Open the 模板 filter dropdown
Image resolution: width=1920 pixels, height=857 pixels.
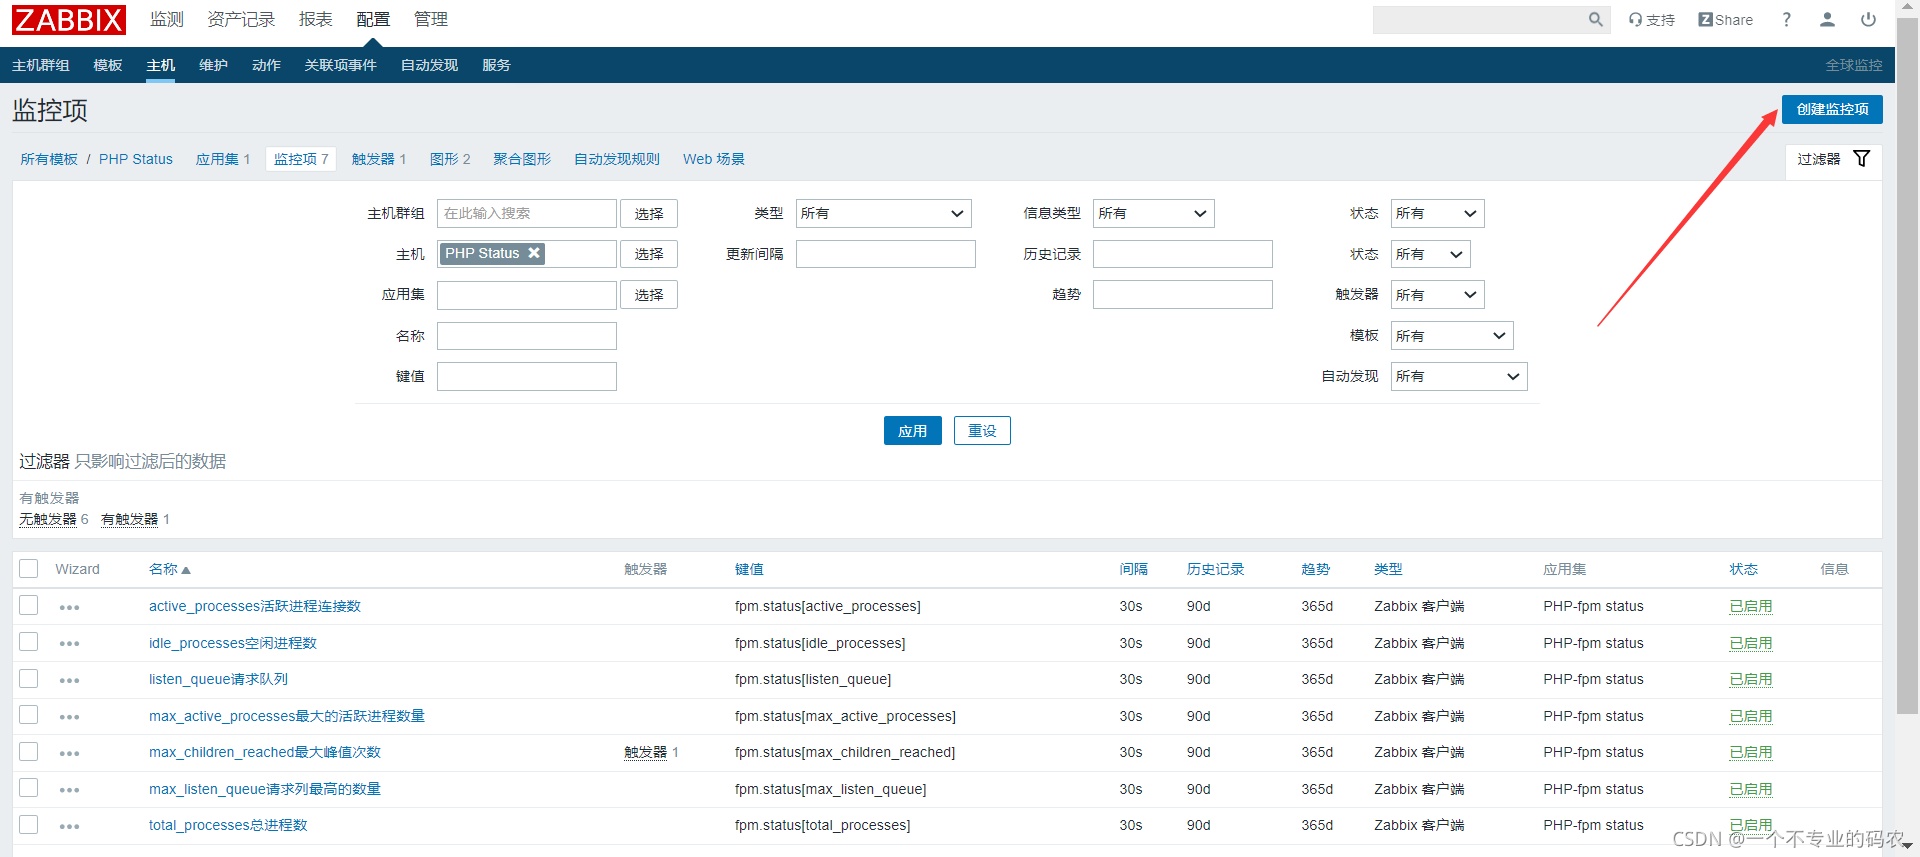pyautogui.click(x=1452, y=336)
